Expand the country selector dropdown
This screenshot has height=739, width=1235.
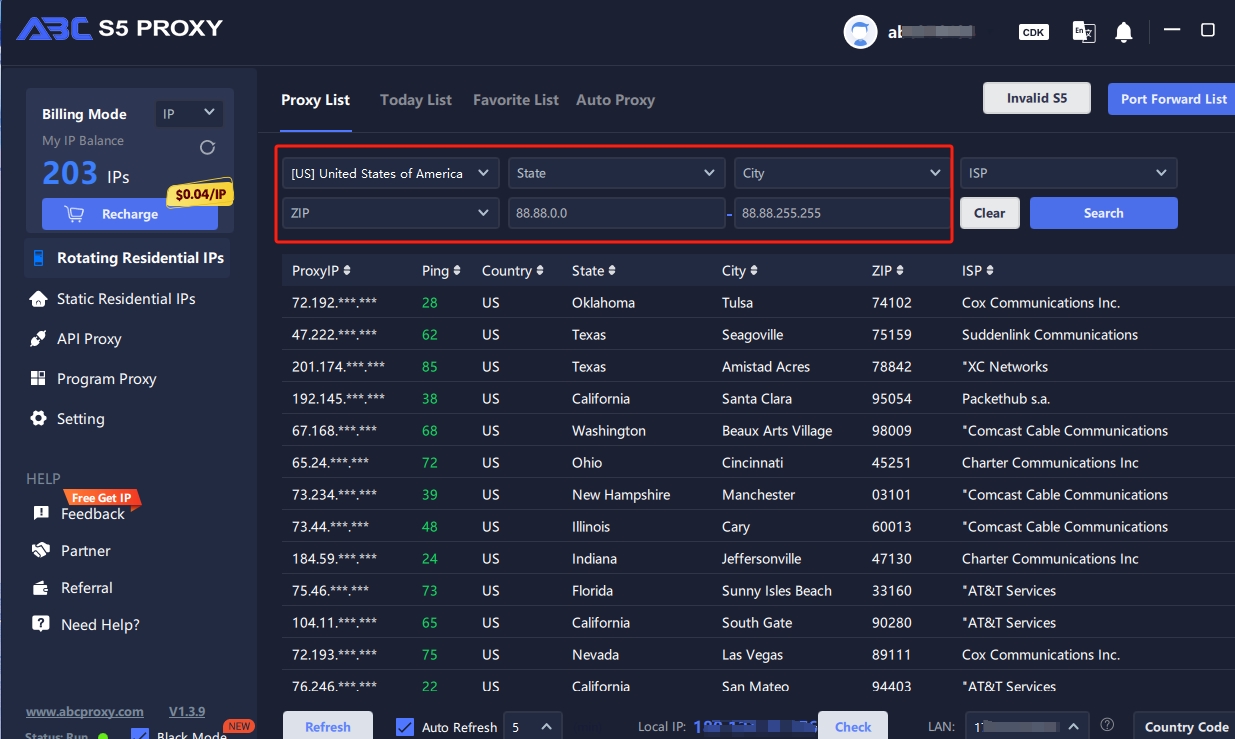(390, 173)
